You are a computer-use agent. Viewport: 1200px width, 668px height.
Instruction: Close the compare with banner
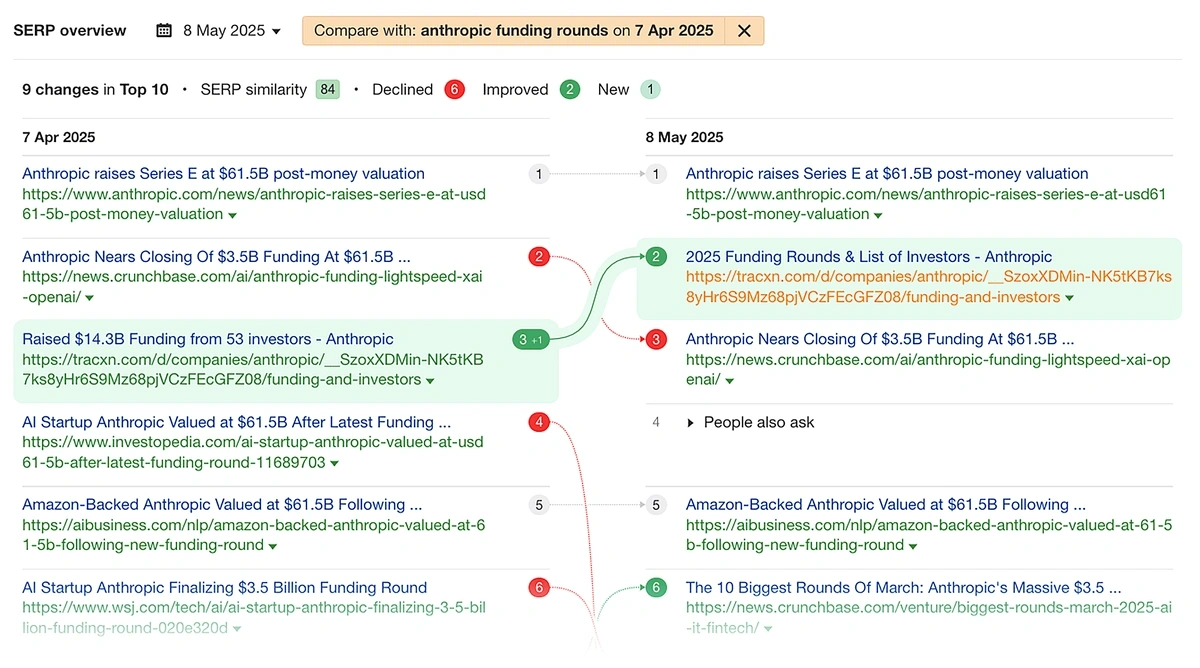(x=744, y=31)
